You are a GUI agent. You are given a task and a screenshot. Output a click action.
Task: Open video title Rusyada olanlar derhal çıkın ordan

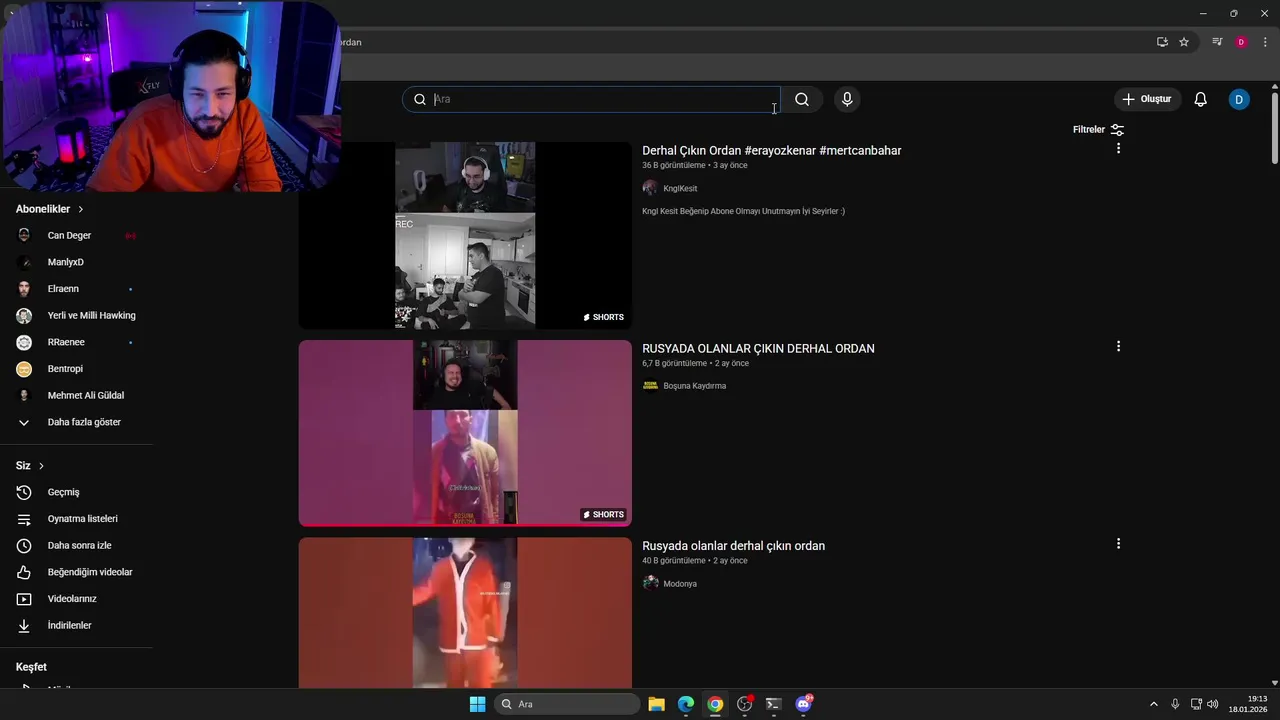click(x=733, y=546)
